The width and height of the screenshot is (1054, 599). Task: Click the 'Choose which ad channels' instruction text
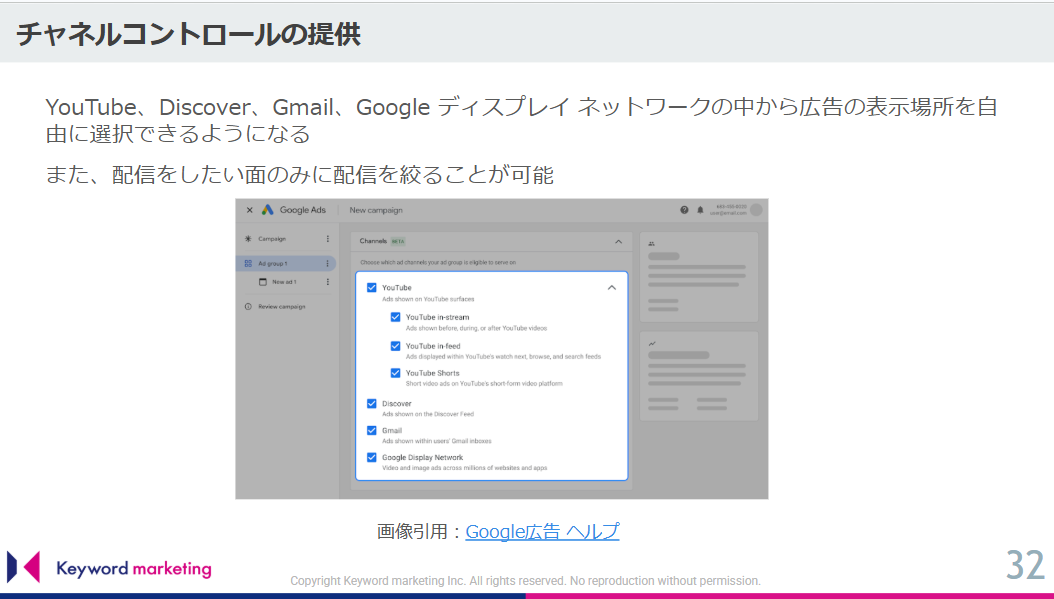(x=438, y=263)
